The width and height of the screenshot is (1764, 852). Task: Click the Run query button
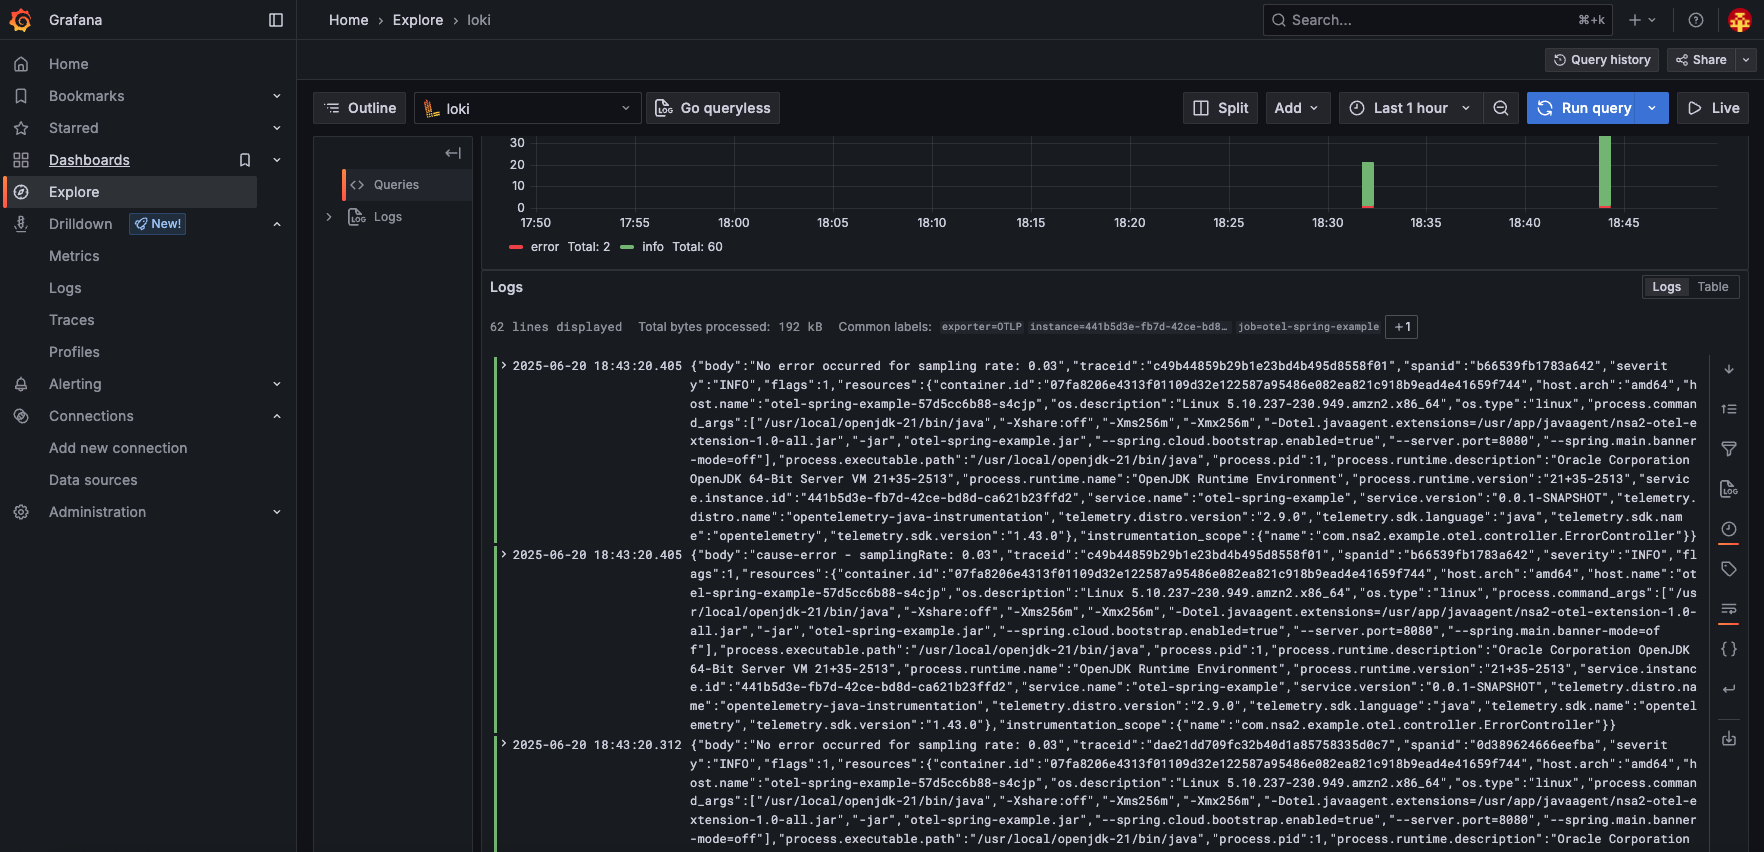tap(1584, 108)
